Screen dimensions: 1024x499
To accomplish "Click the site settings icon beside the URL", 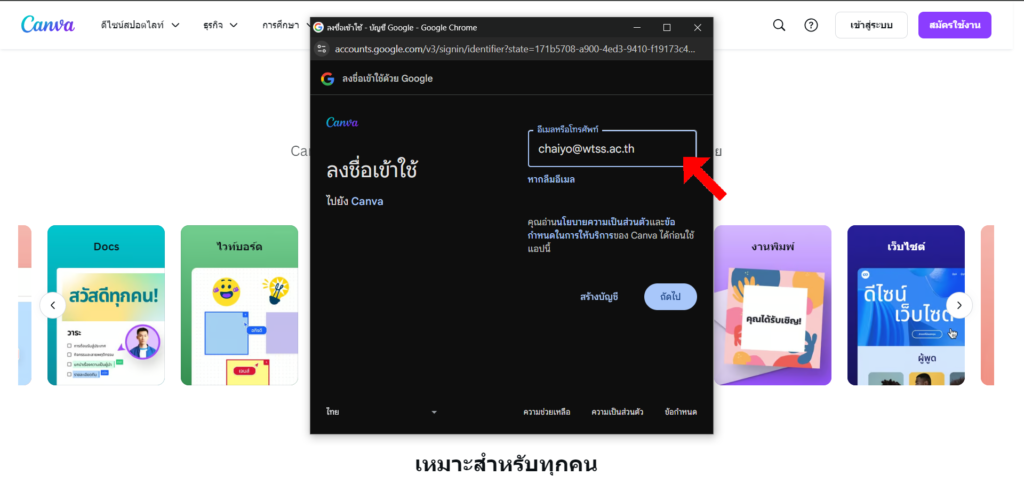I will pos(321,49).
